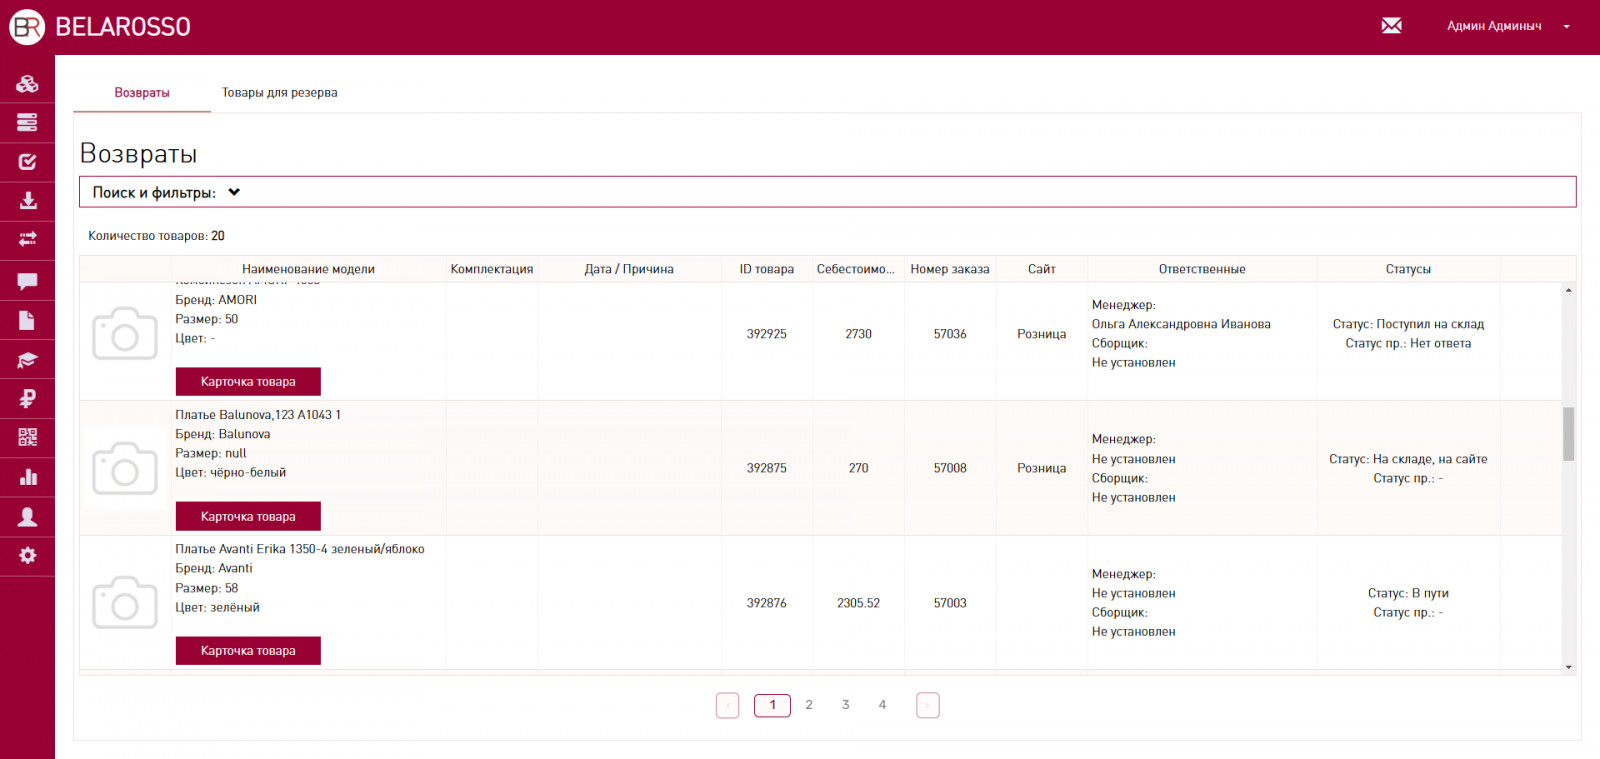Click the Статусы column header

[1408, 269]
